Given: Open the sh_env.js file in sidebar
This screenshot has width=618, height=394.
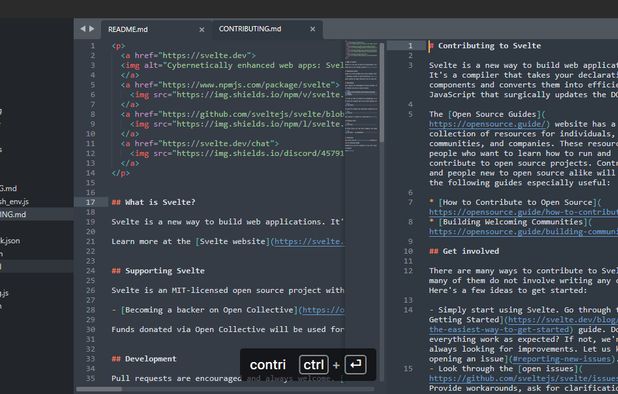Looking at the screenshot, I should pos(15,202).
